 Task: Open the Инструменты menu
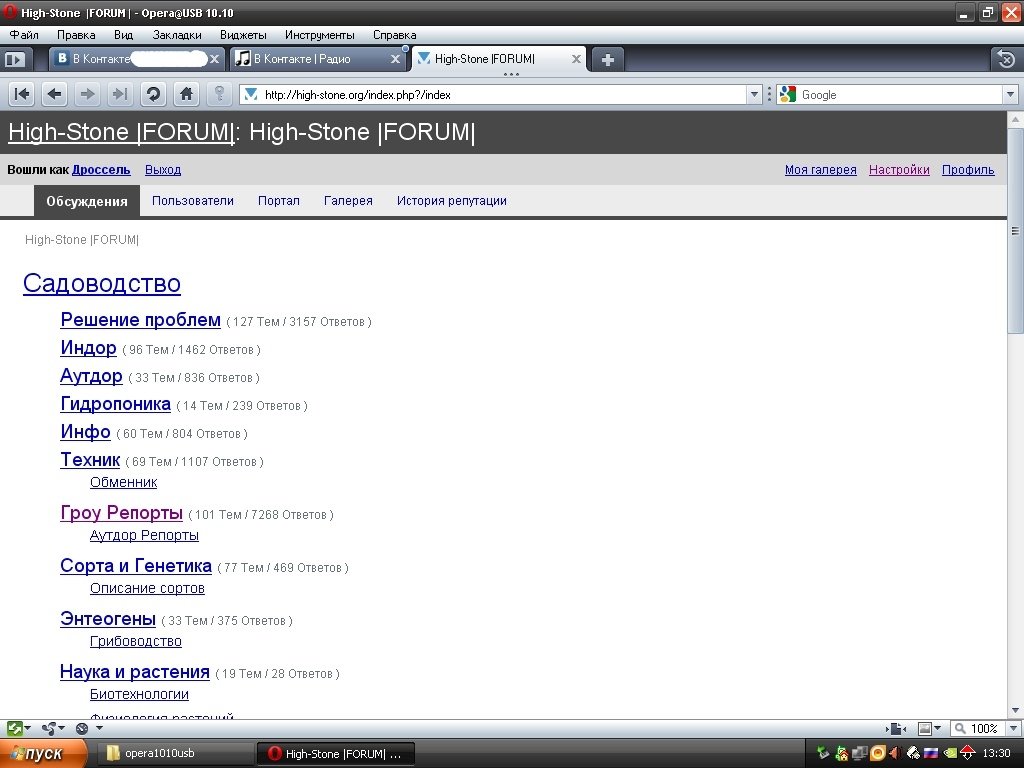[319, 35]
